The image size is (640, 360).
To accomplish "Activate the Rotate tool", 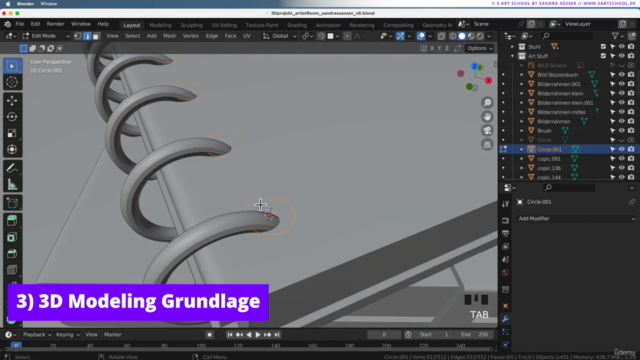I will (x=12, y=117).
